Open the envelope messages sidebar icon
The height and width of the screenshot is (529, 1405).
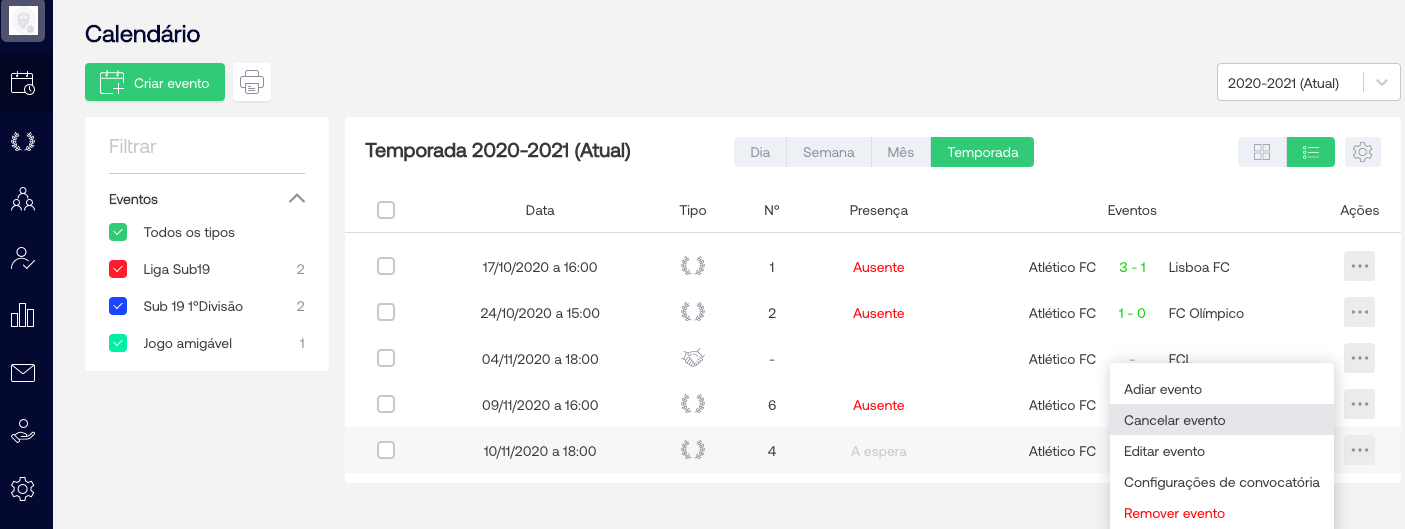[x=22, y=373]
